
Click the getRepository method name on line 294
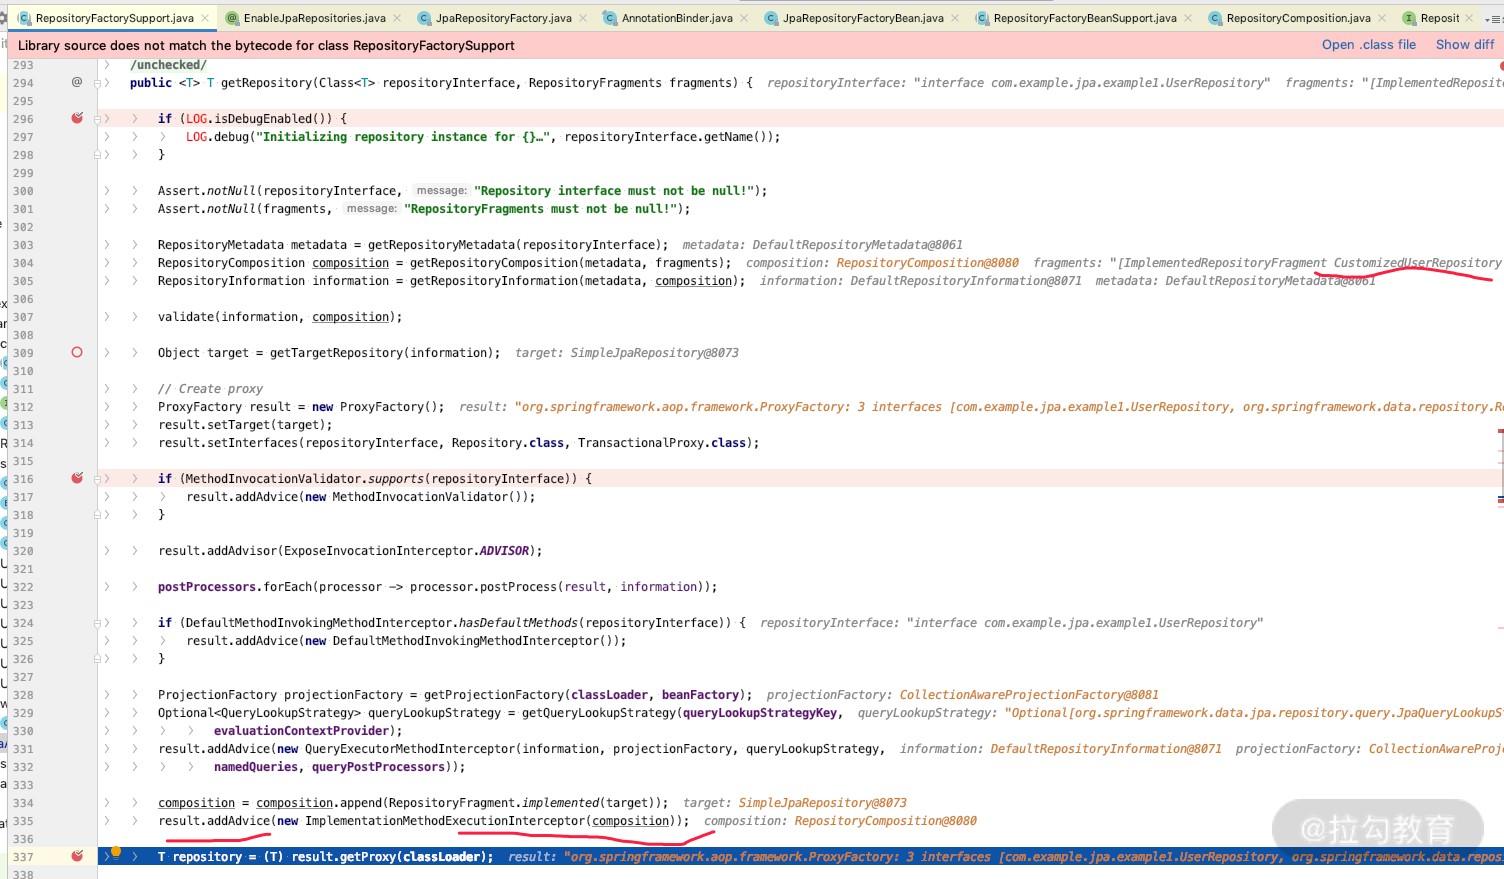tap(266, 83)
